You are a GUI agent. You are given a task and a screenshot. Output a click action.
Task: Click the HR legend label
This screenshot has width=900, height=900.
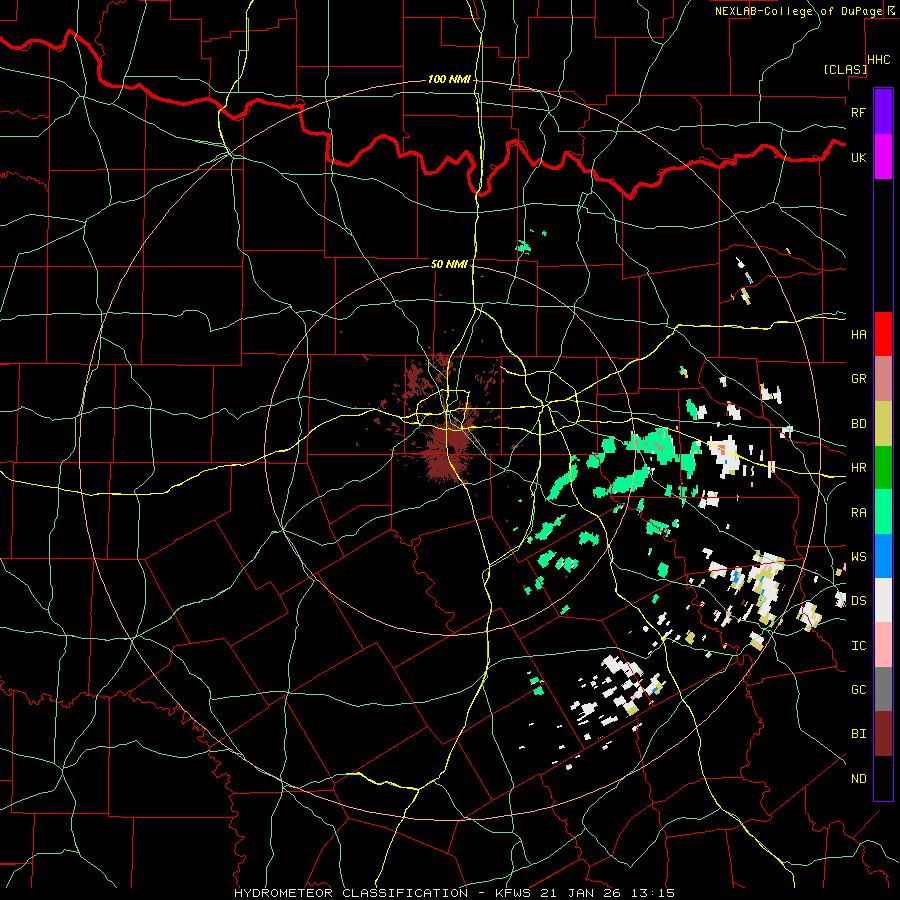tap(858, 468)
